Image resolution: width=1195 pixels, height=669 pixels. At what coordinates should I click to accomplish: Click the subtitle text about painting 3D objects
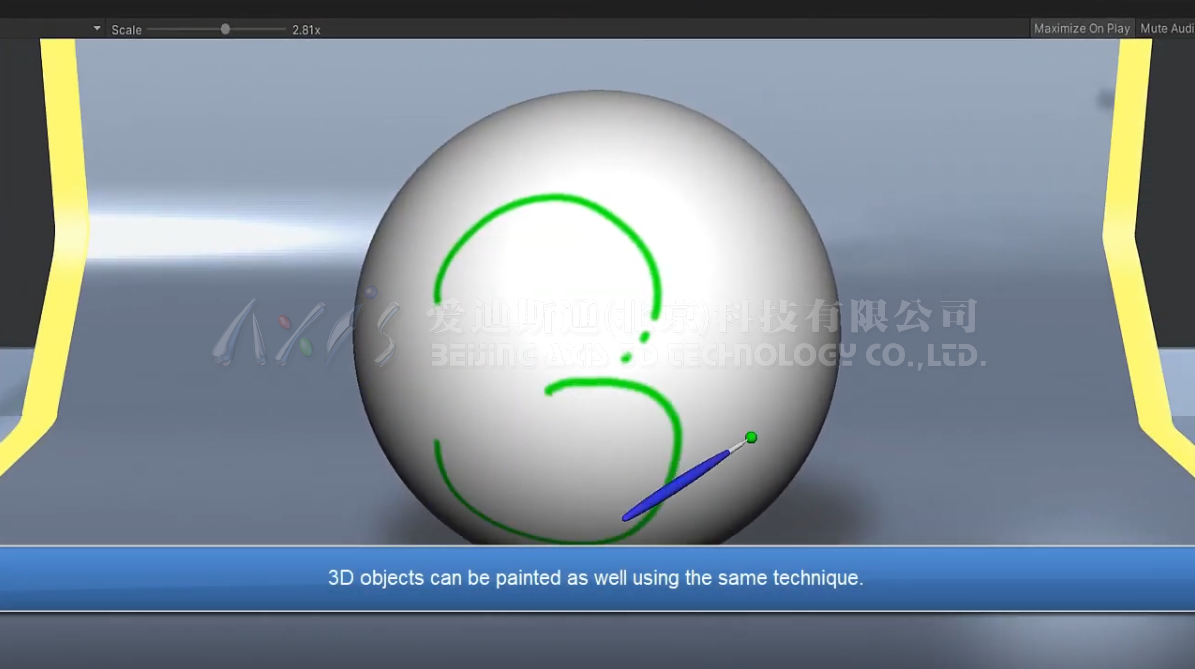(594, 578)
